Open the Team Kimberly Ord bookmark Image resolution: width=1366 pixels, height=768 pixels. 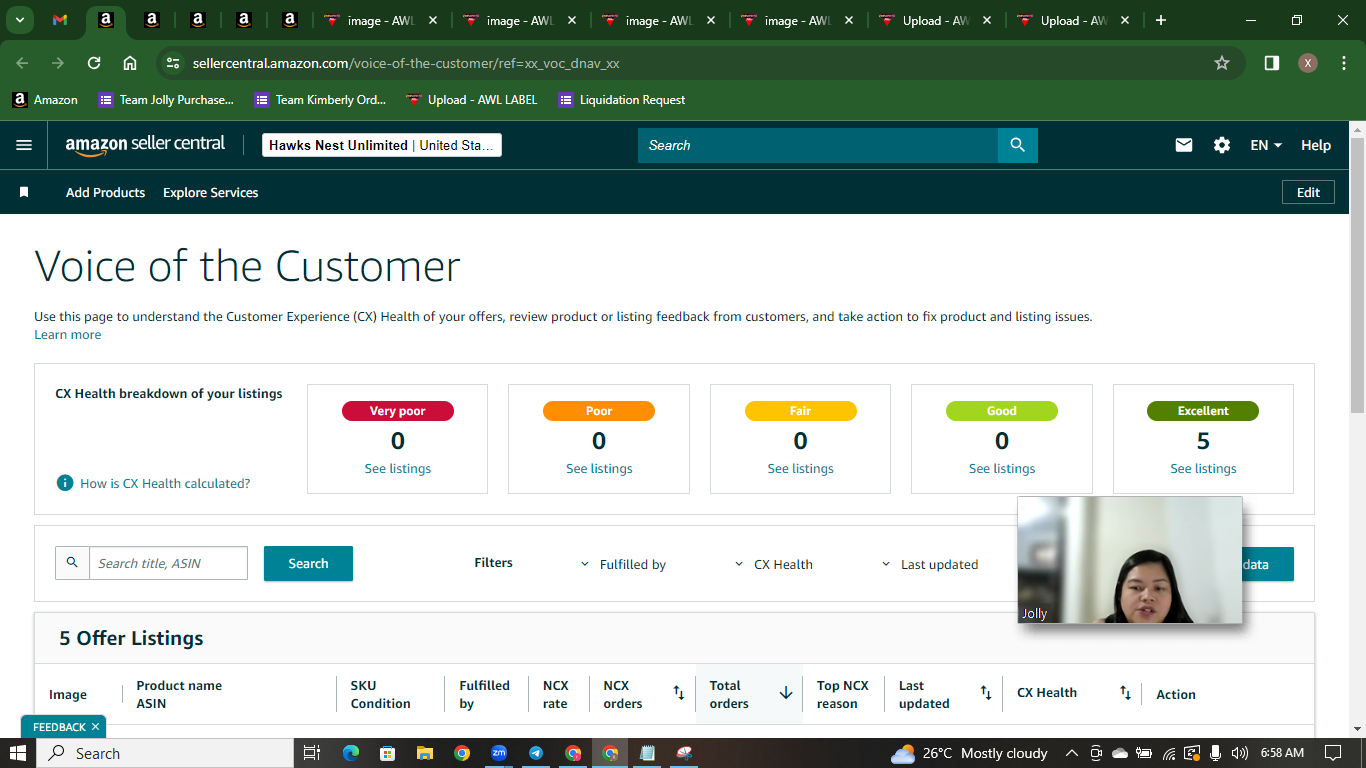(320, 100)
